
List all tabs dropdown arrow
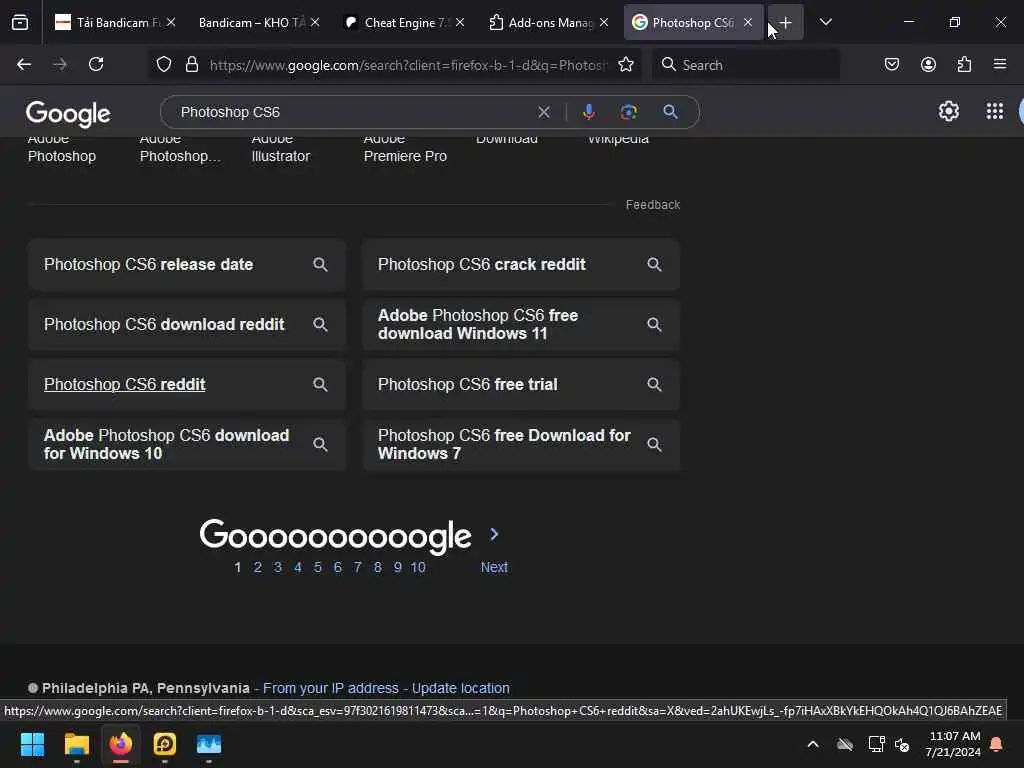tap(825, 22)
